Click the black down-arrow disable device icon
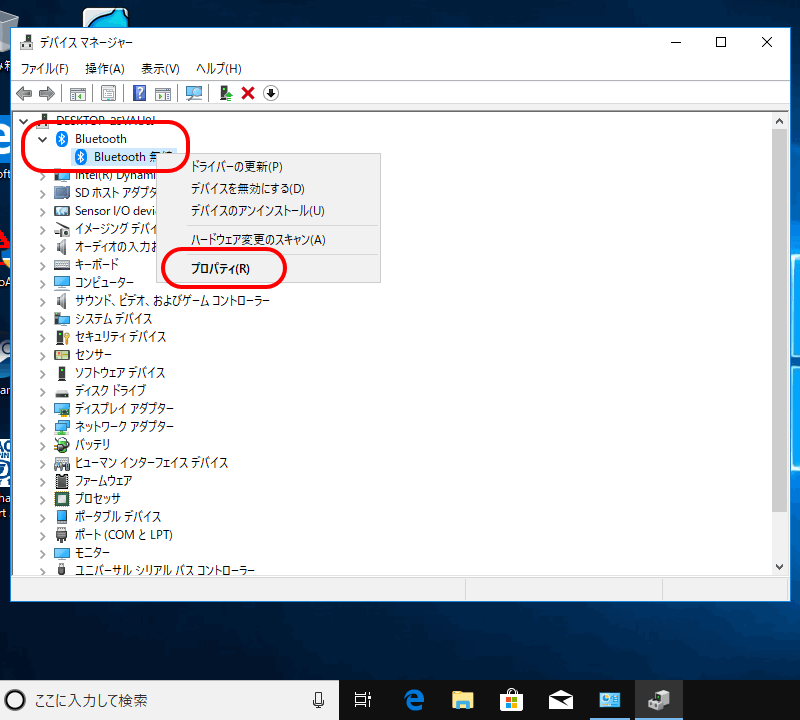 point(271,93)
